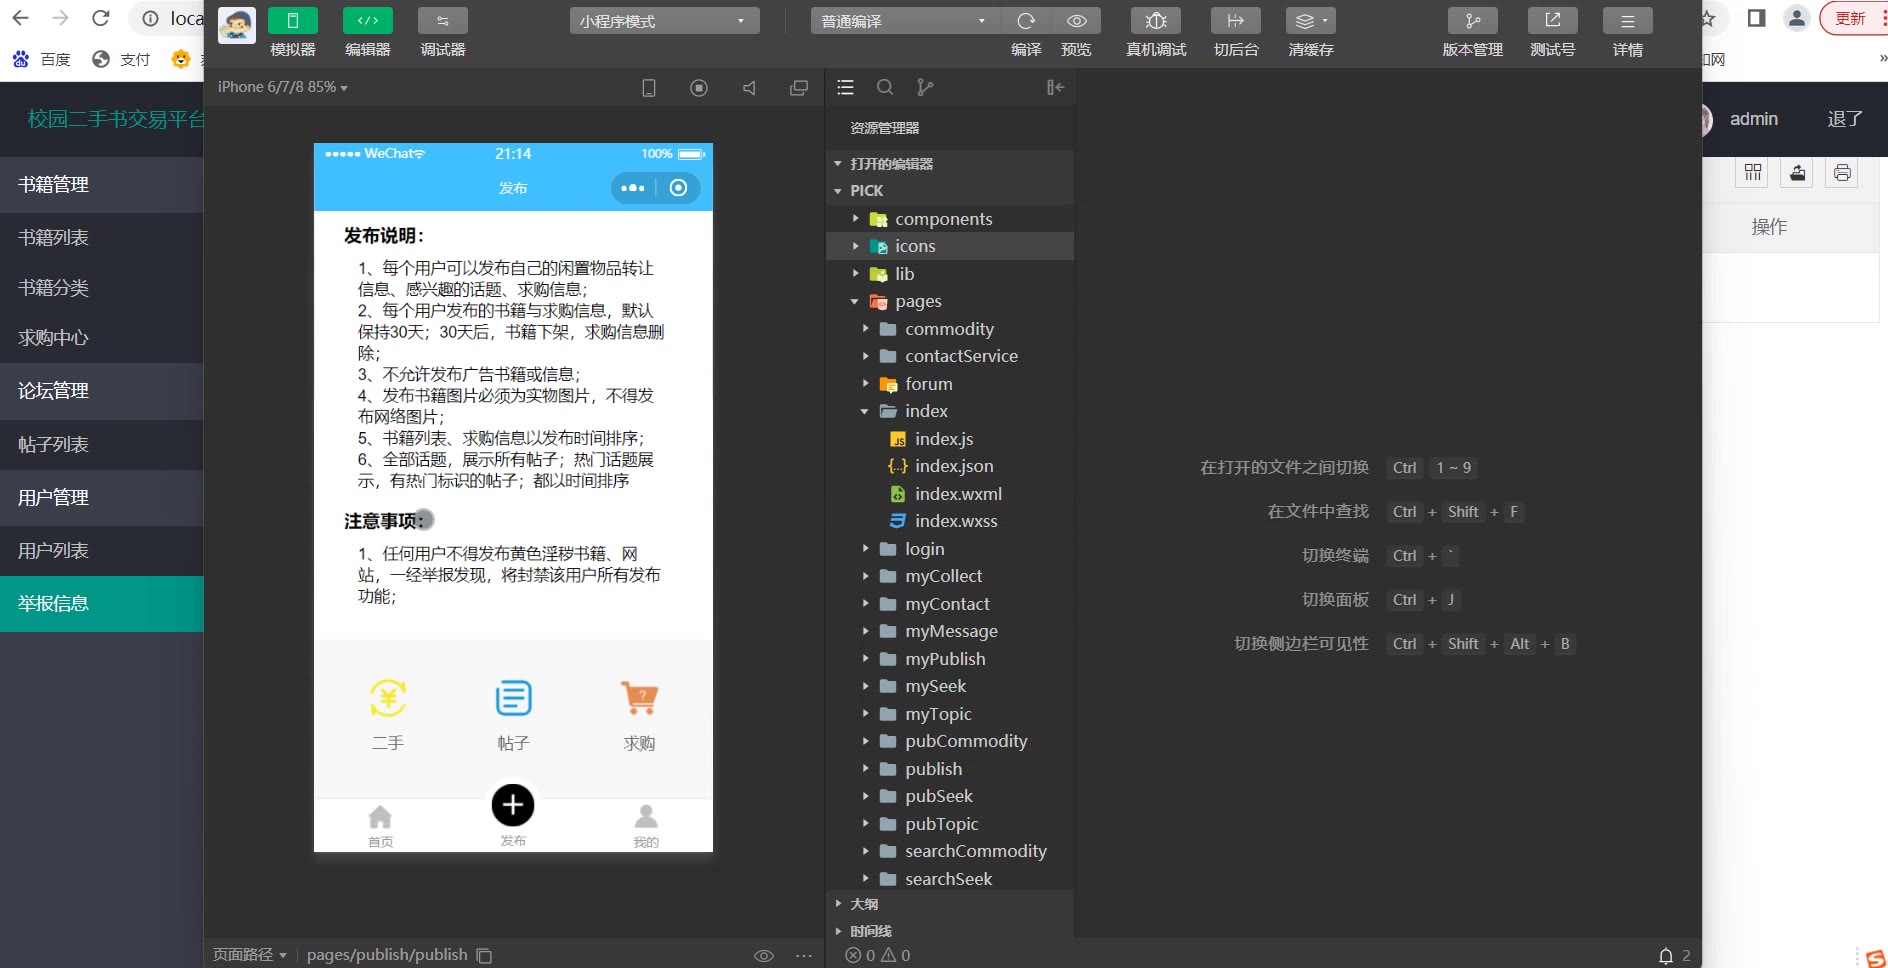1888x968 pixels.
Task: Click the compile refresh icon
Action: coord(1026,21)
